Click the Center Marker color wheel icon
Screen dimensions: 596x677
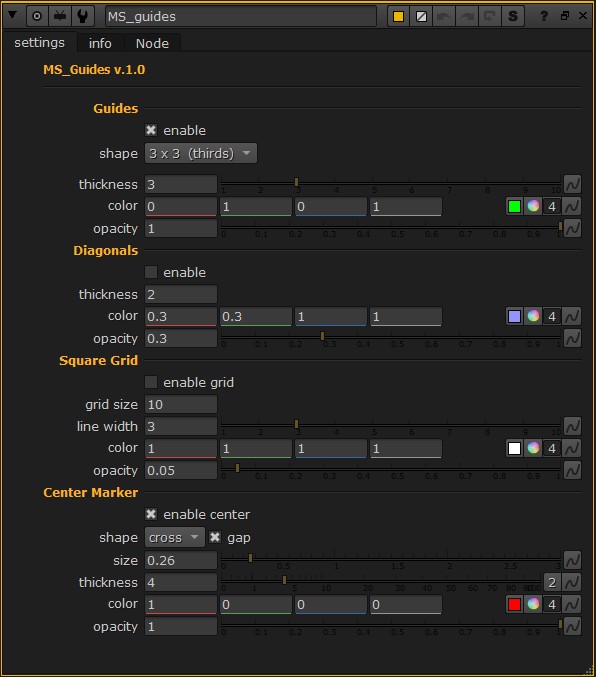click(x=533, y=604)
